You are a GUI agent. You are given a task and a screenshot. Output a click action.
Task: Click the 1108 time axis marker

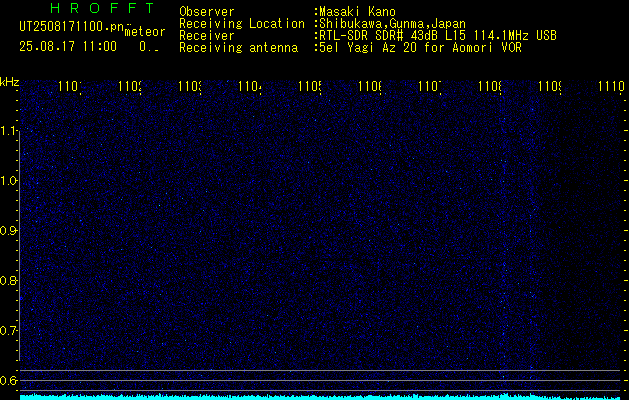tap(490, 86)
